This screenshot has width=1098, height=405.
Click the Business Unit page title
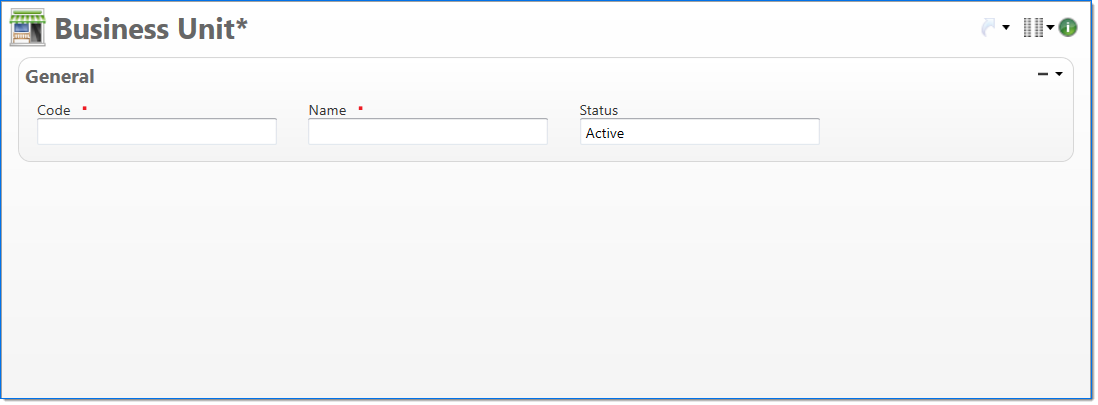[151, 29]
